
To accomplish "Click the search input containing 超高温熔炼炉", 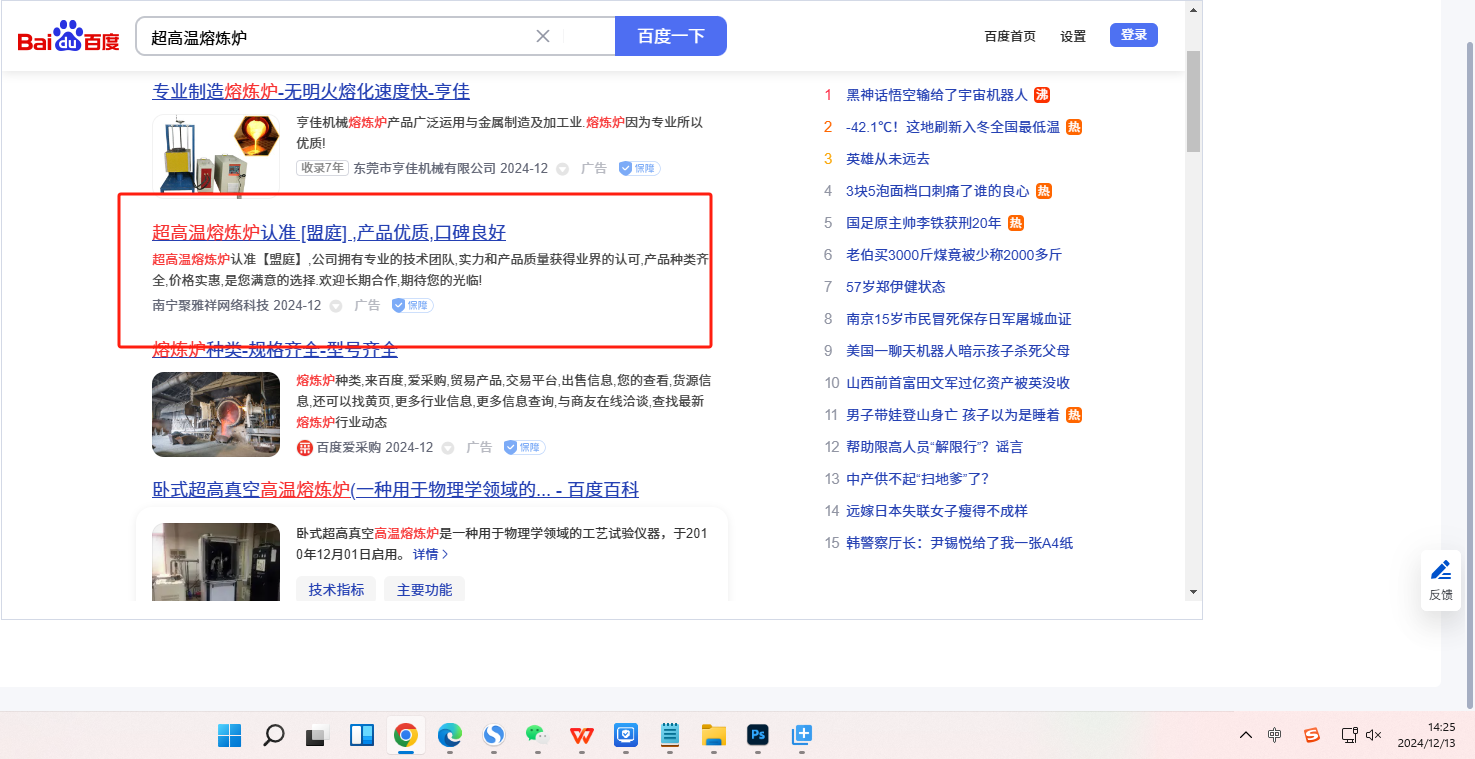I will pyautogui.click(x=340, y=37).
